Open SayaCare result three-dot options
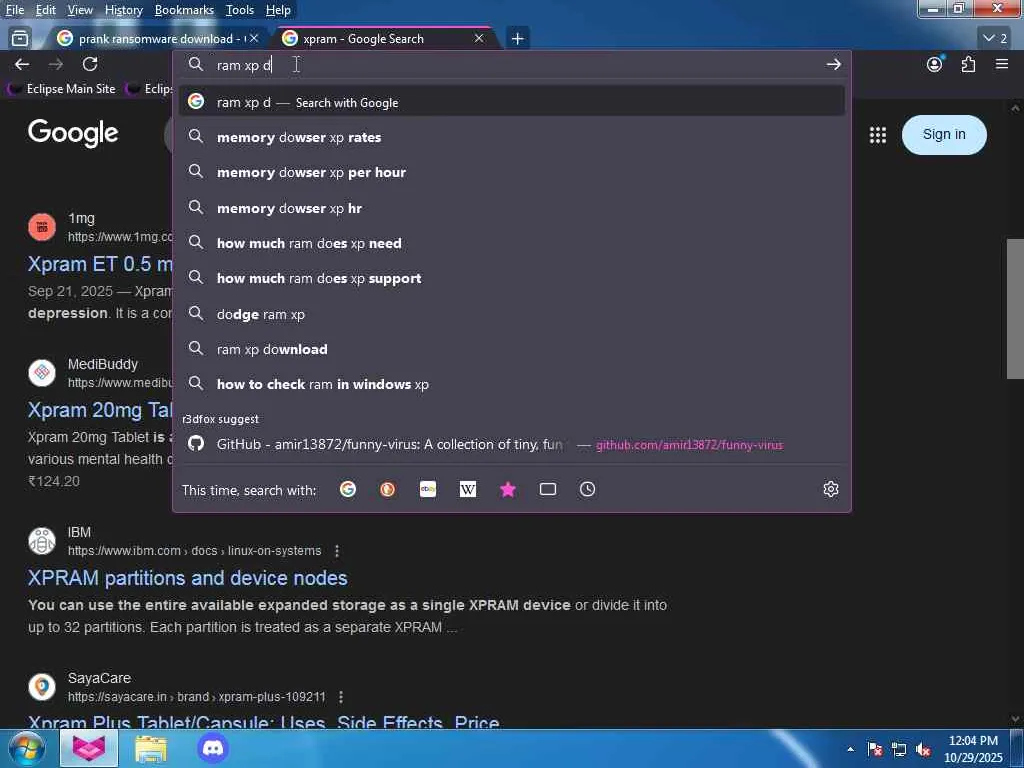Screen dimensions: 1024x768 point(341,697)
